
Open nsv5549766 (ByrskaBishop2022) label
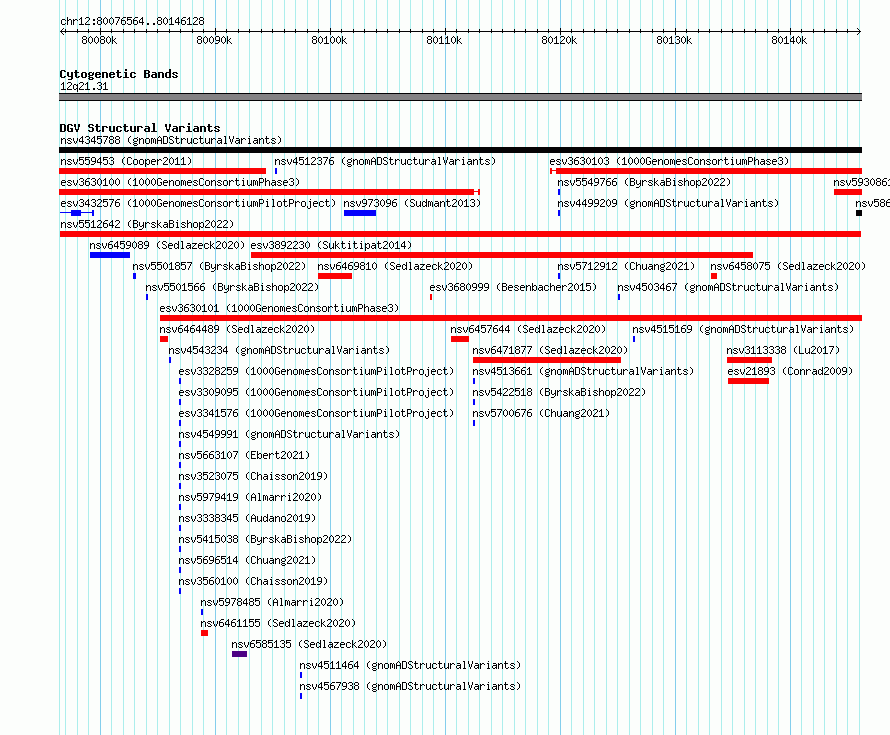point(644,182)
